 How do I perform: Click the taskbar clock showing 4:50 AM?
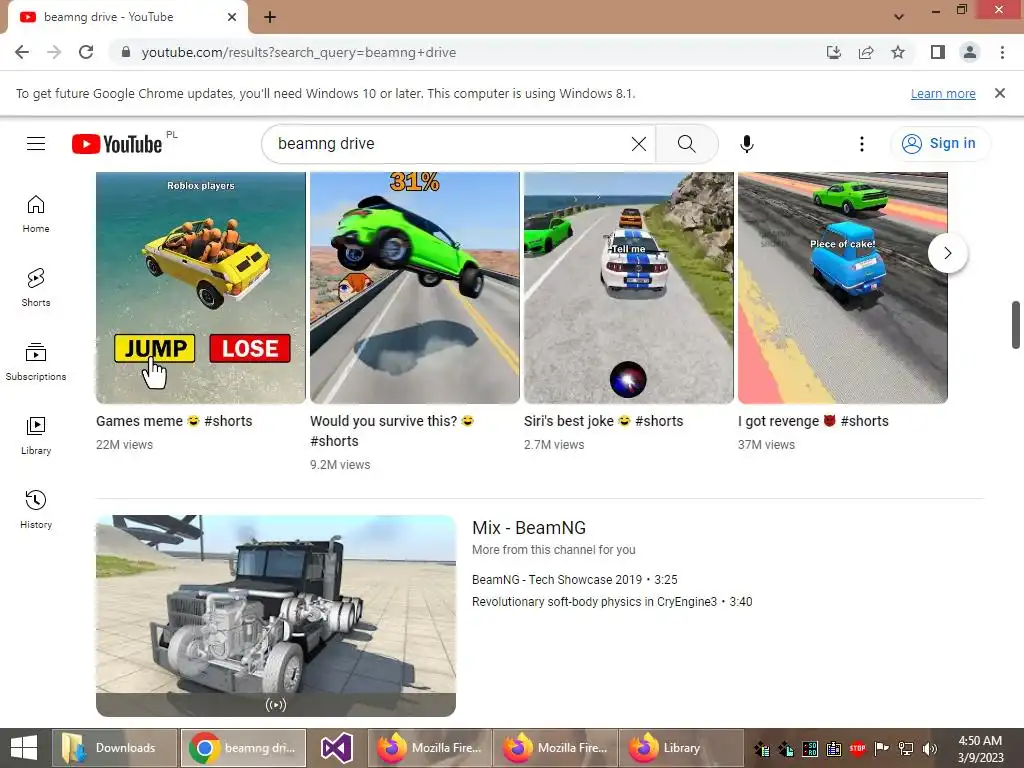point(980,748)
